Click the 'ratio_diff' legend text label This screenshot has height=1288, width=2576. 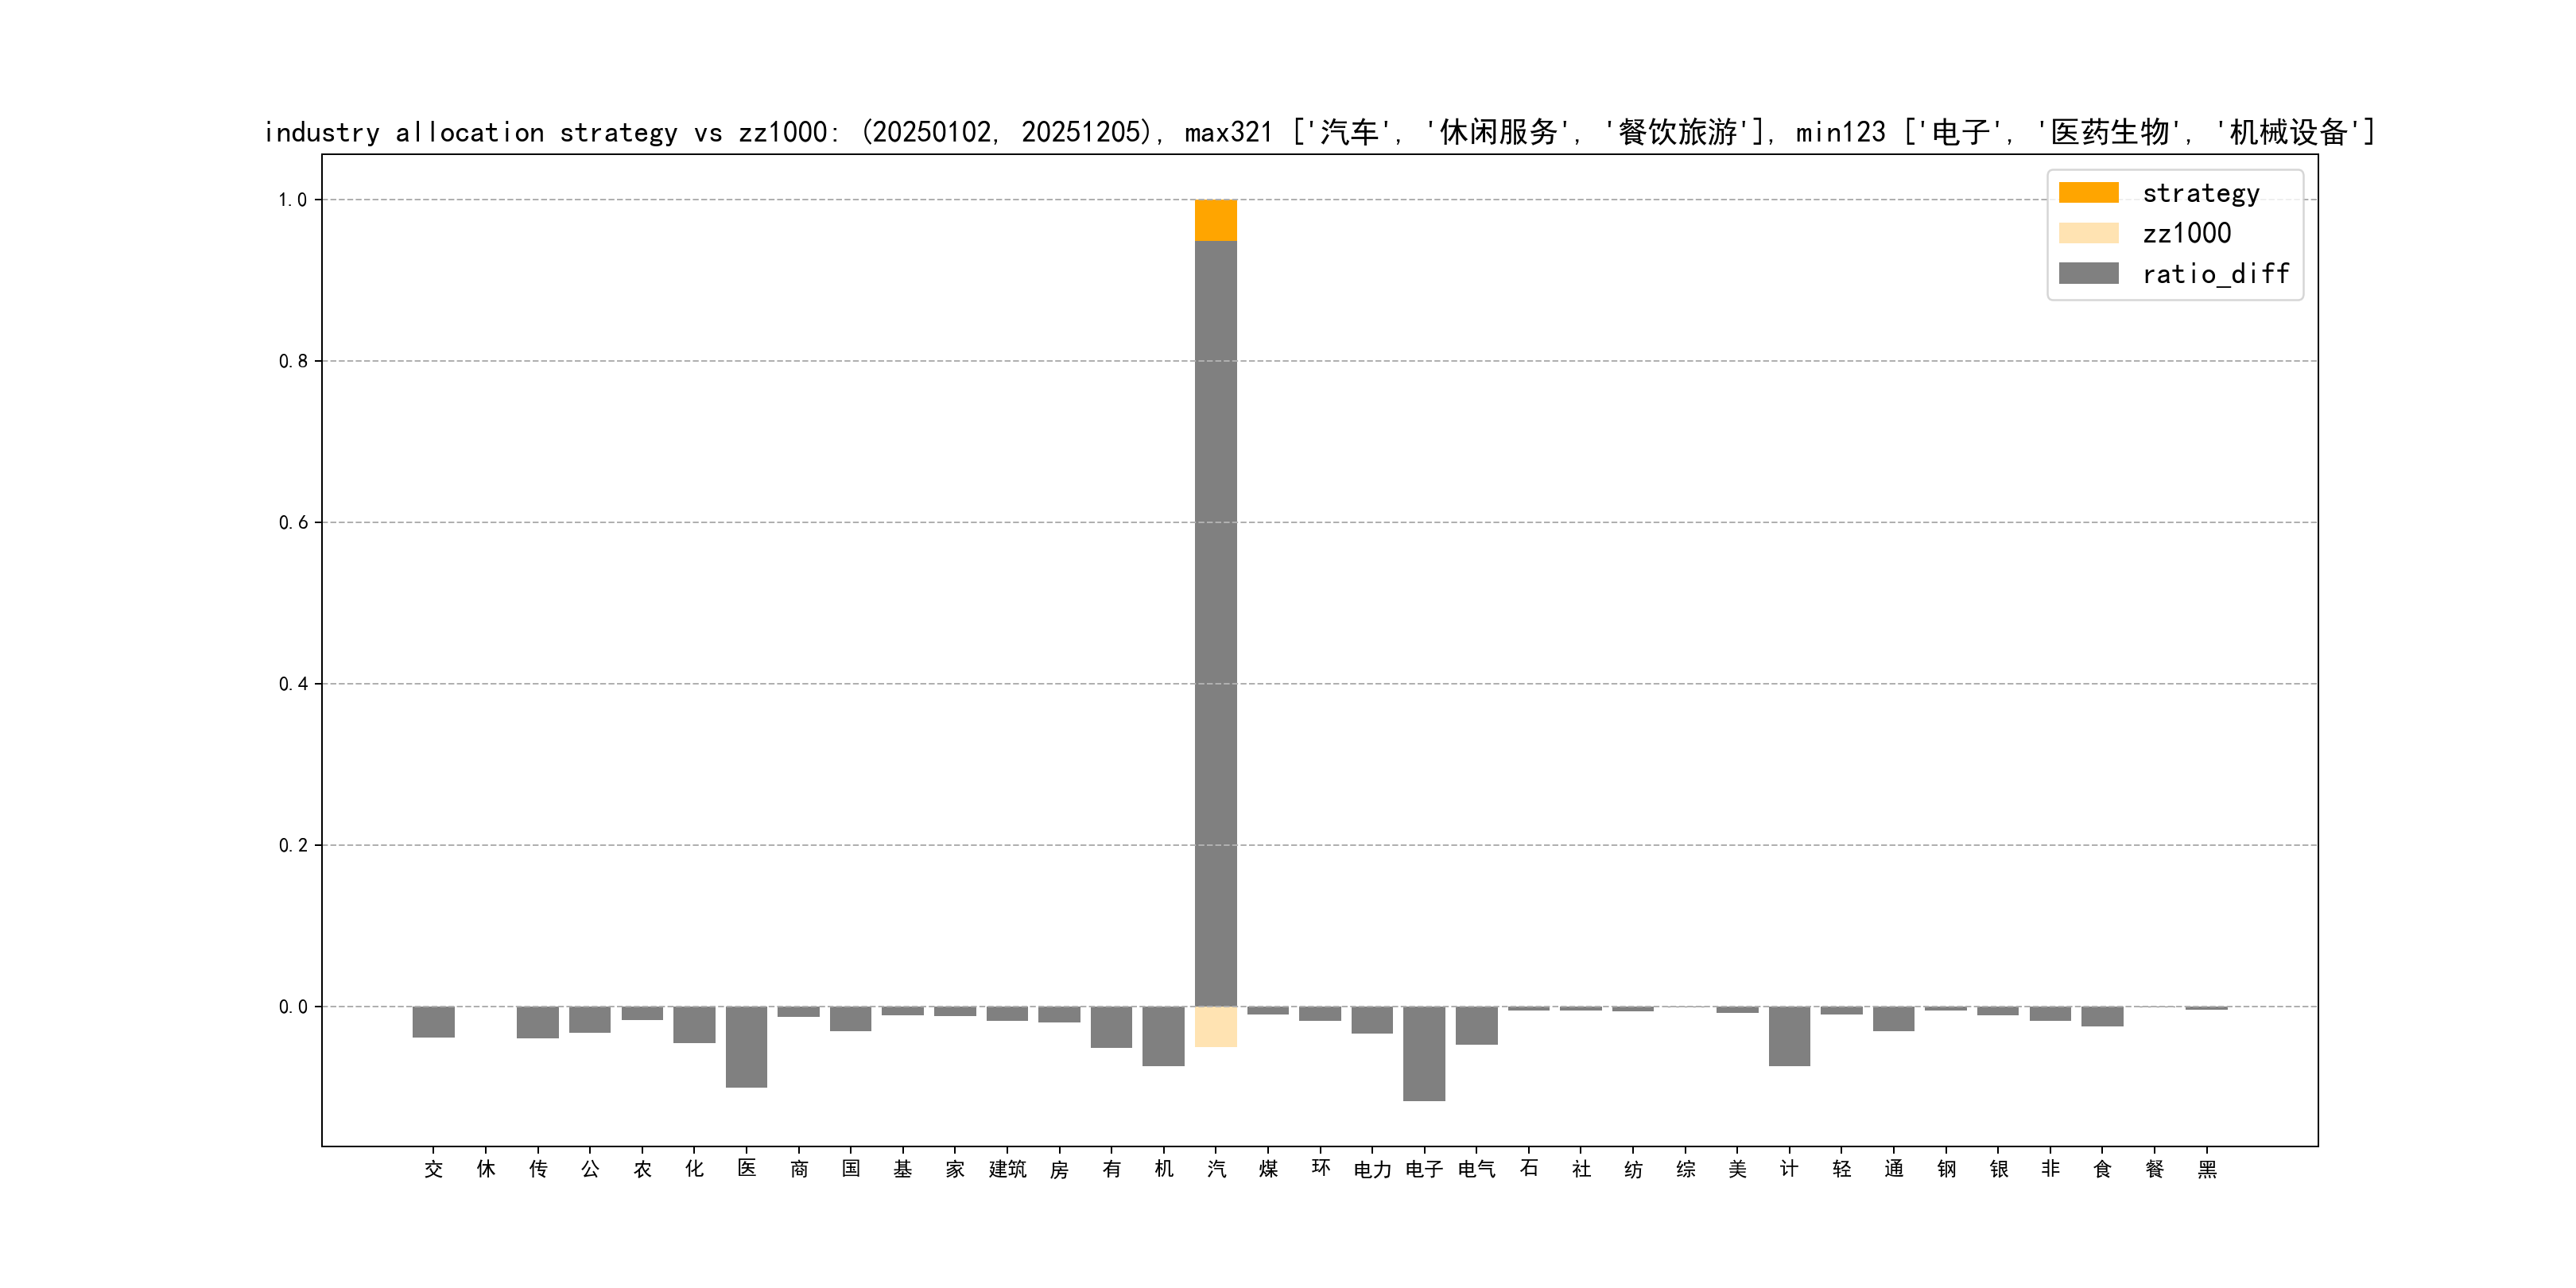2215,273
